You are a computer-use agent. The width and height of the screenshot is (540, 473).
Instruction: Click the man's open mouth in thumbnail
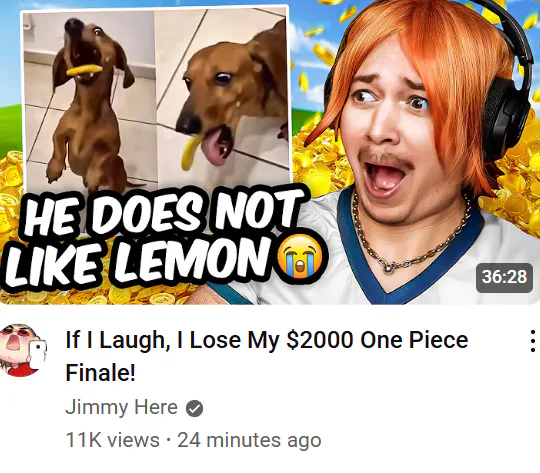pyautogui.click(x=386, y=177)
